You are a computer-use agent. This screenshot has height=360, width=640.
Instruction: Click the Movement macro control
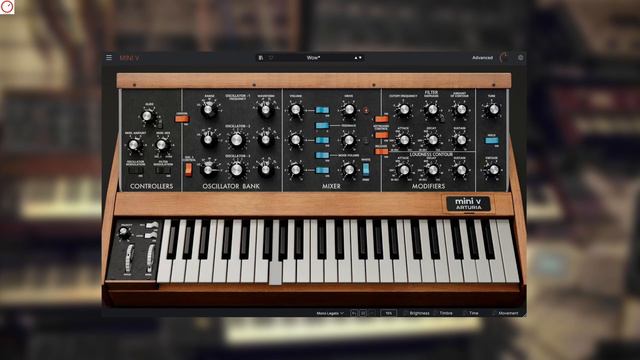pyautogui.click(x=505, y=313)
